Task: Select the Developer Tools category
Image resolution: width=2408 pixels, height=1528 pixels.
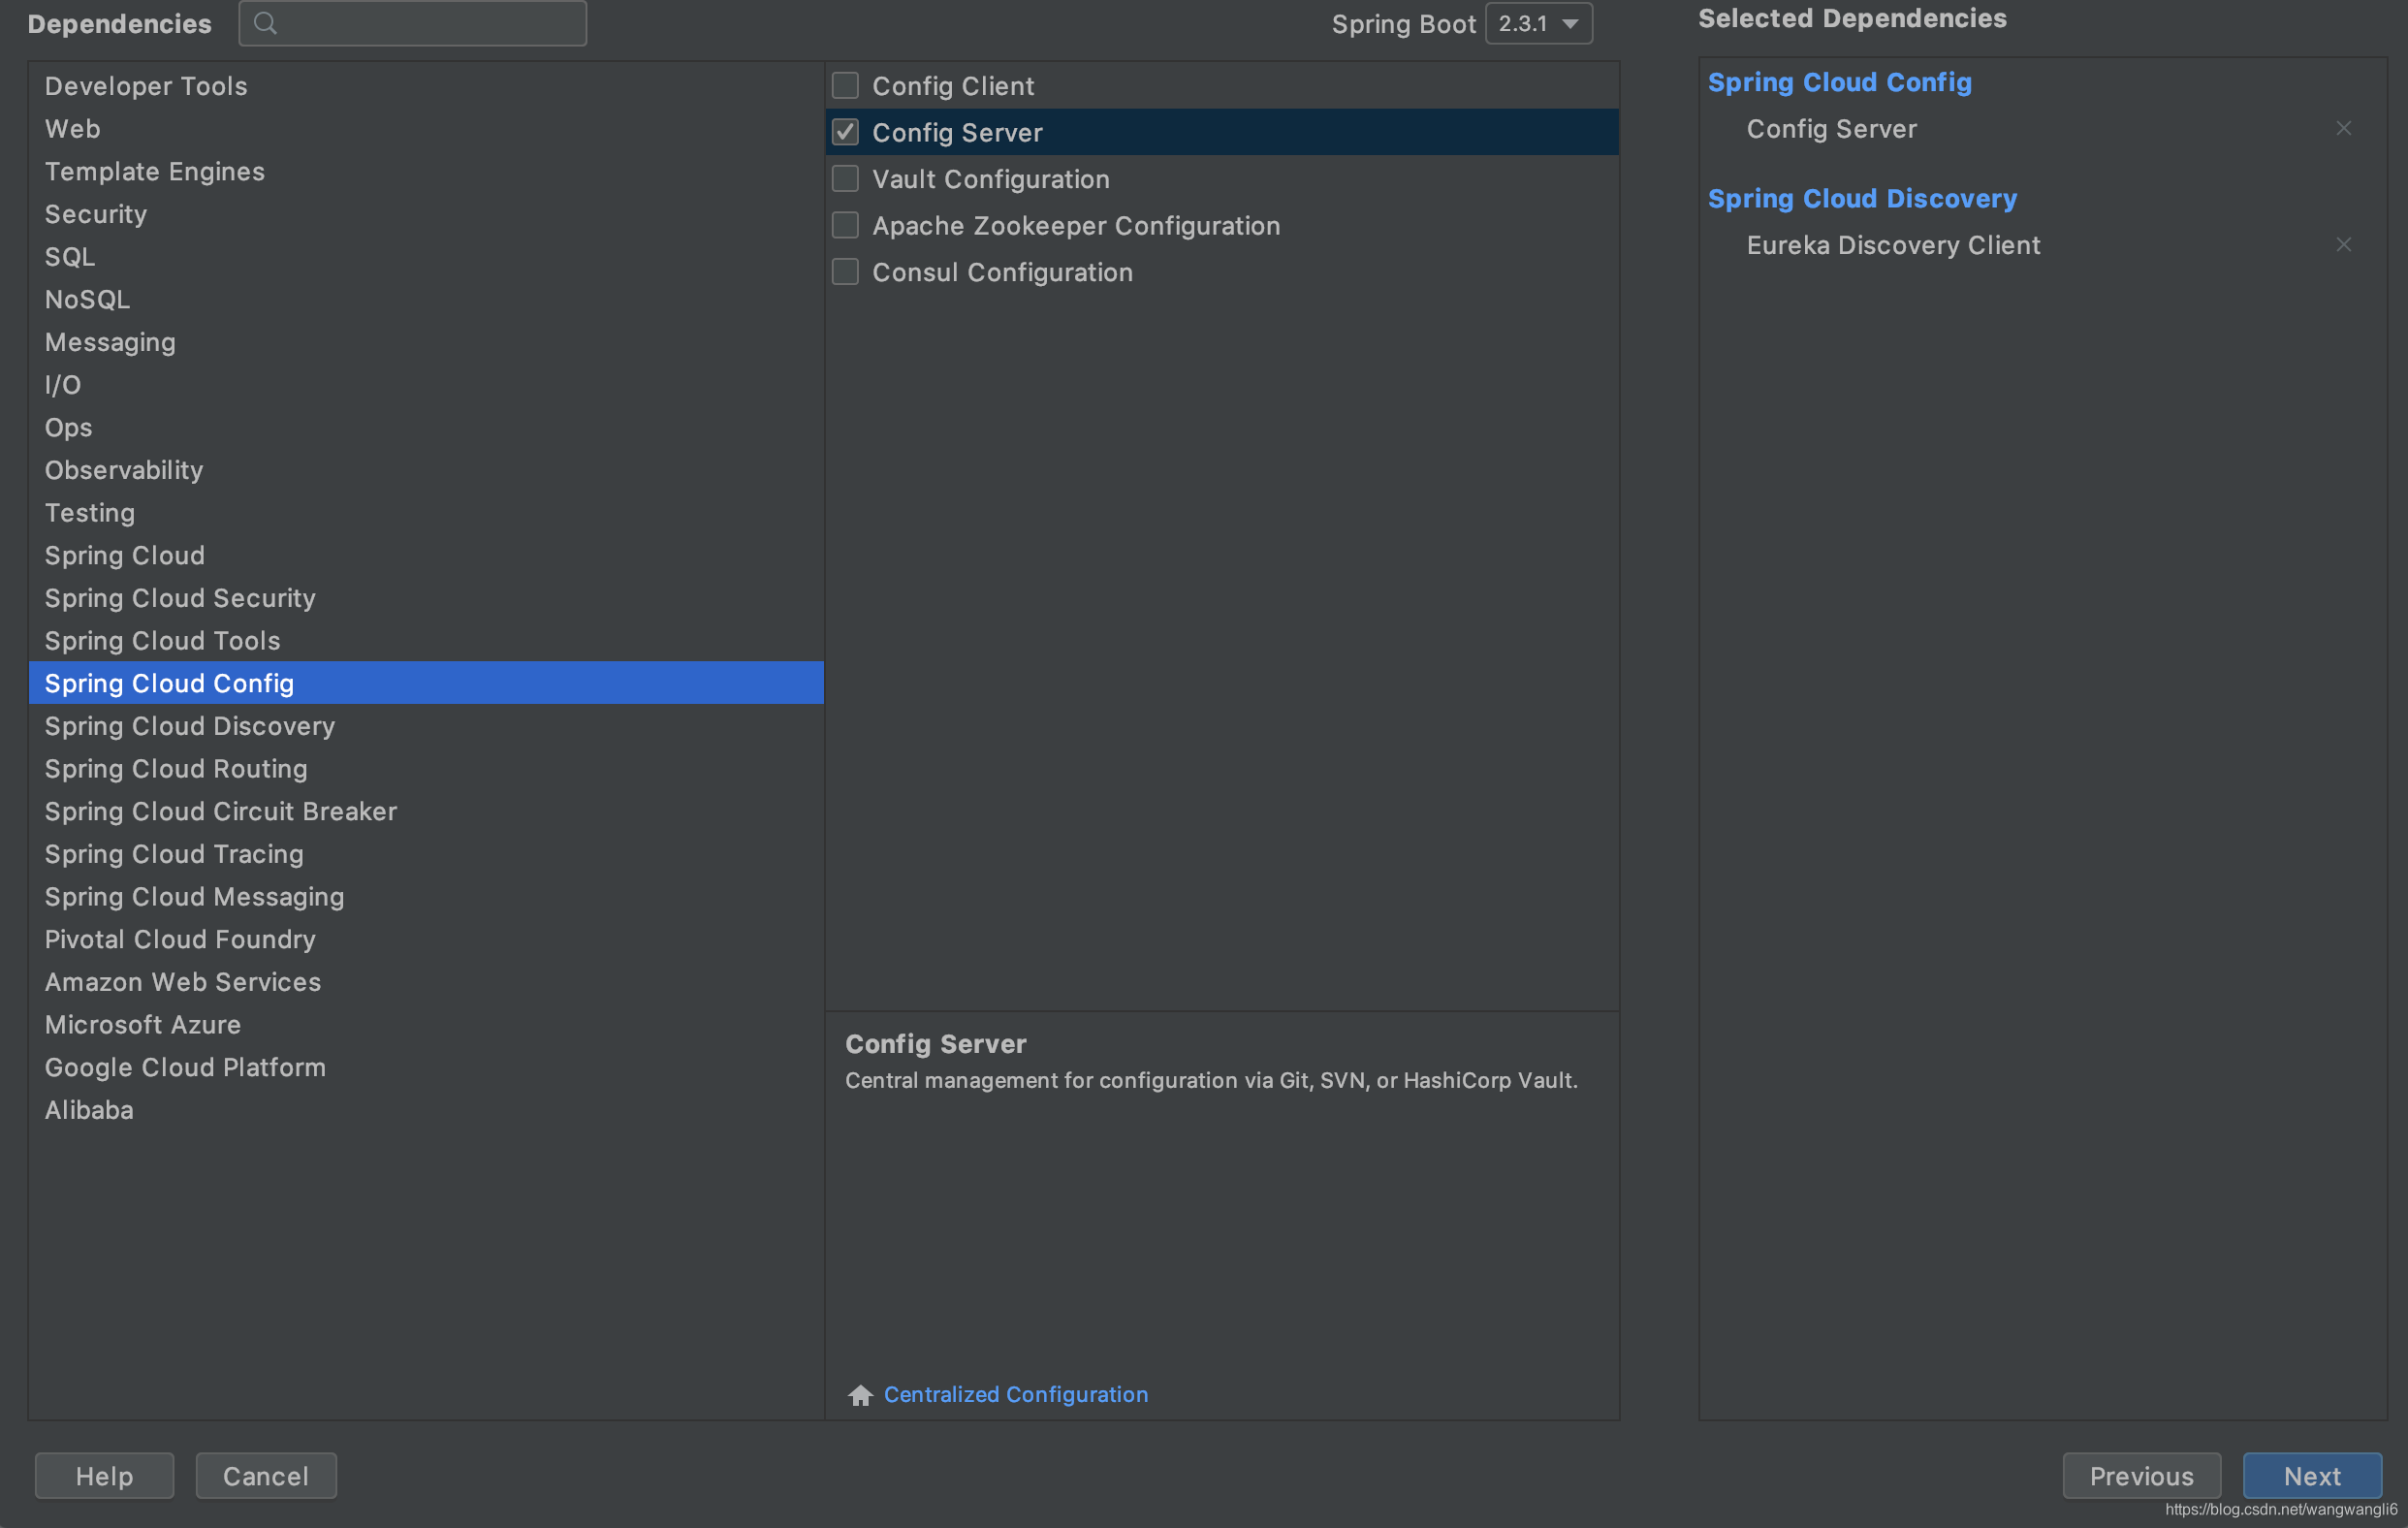Action: (x=146, y=86)
